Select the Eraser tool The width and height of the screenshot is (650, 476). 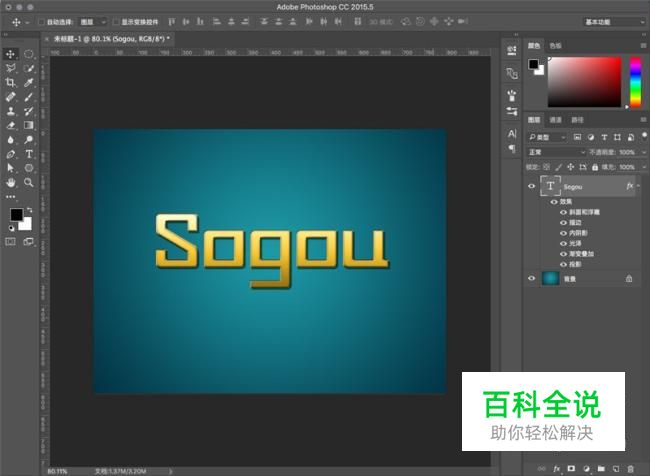coord(10,125)
